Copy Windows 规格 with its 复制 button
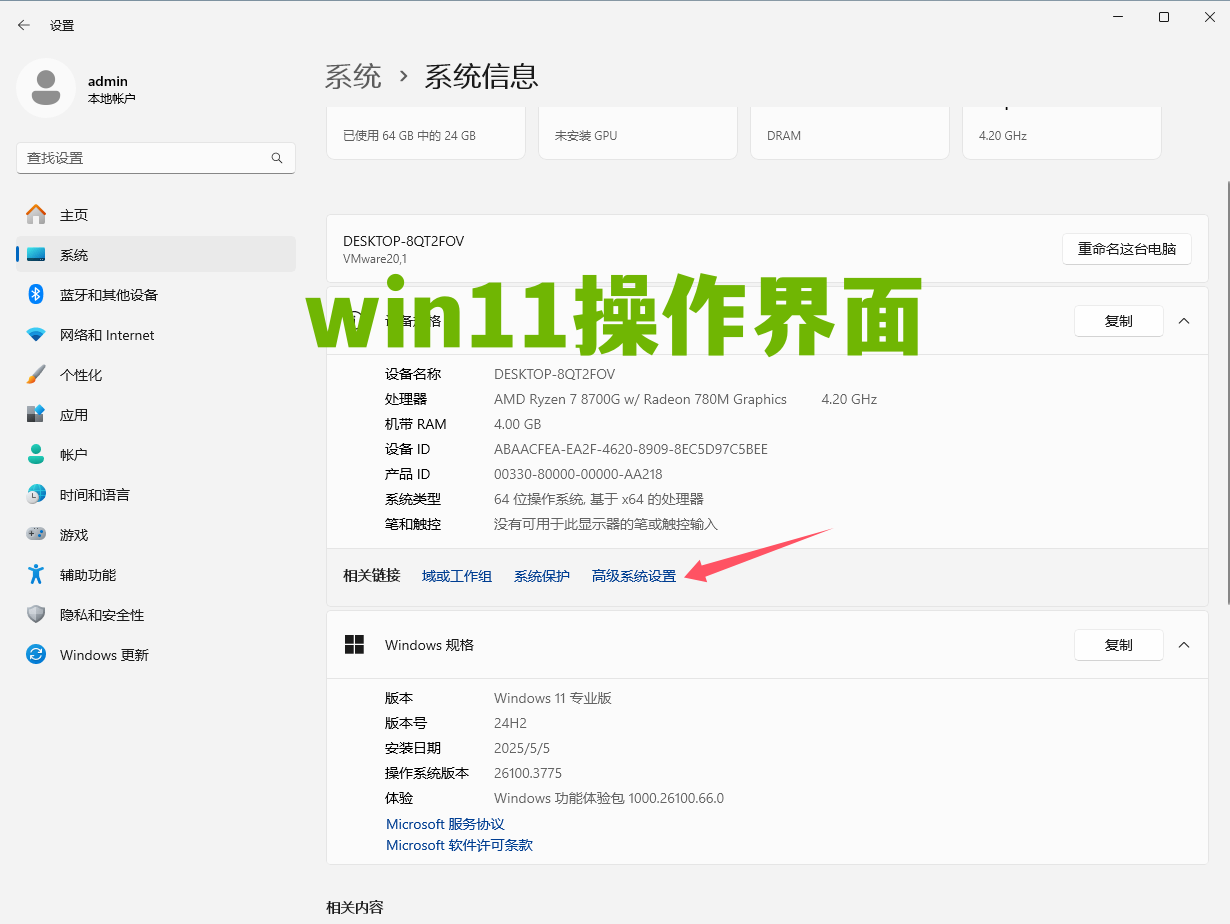Image resolution: width=1230 pixels, height=924 pixels. pos(1119,645)
